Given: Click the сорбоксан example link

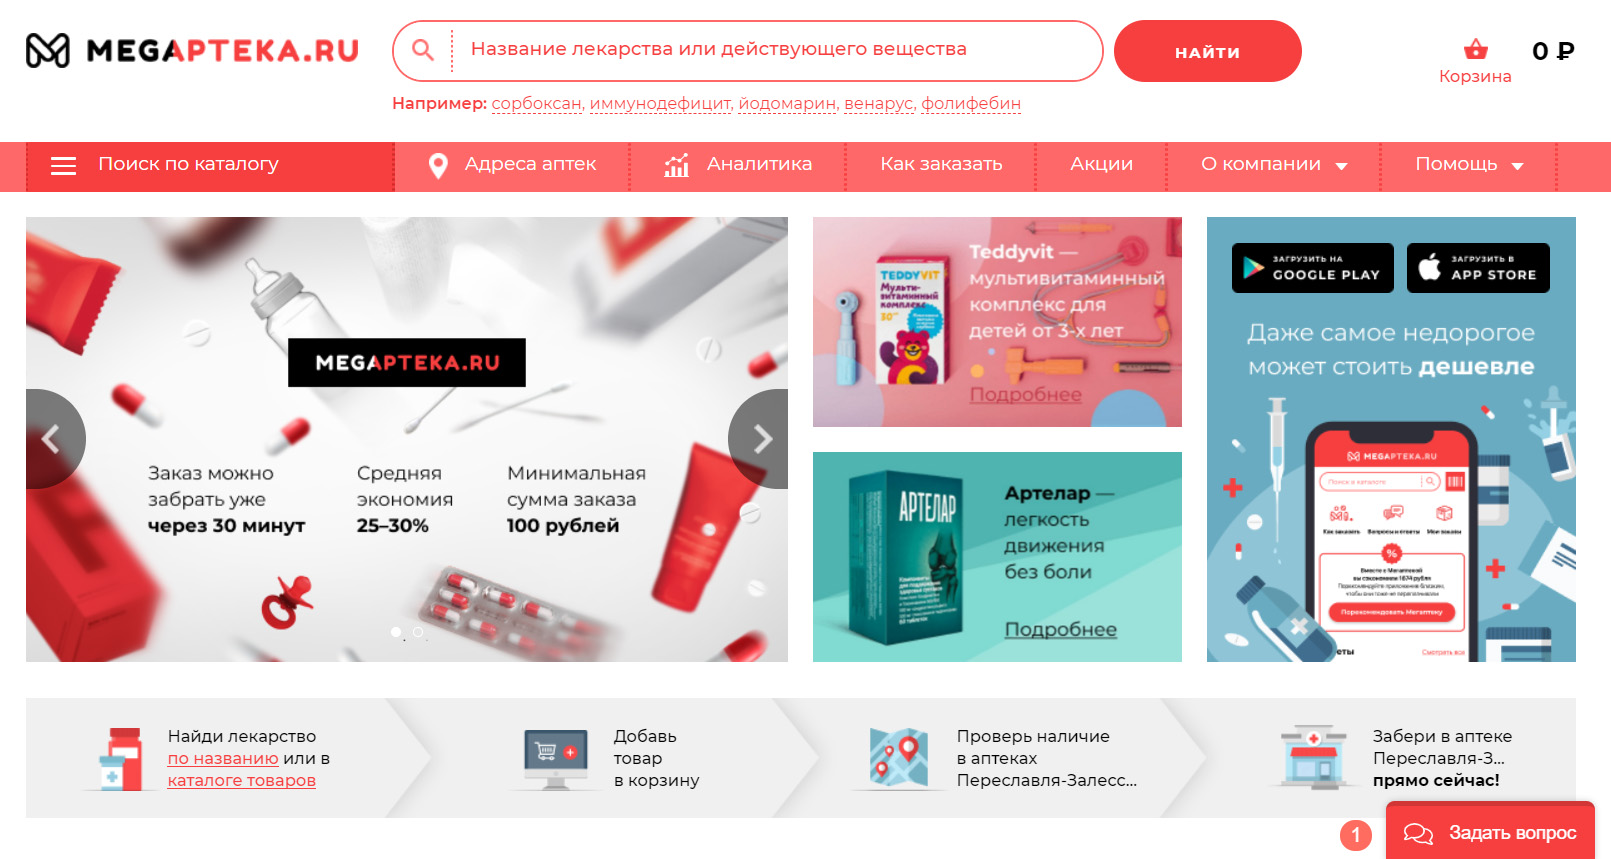Looking at the screenshot, I should point(537,103).
